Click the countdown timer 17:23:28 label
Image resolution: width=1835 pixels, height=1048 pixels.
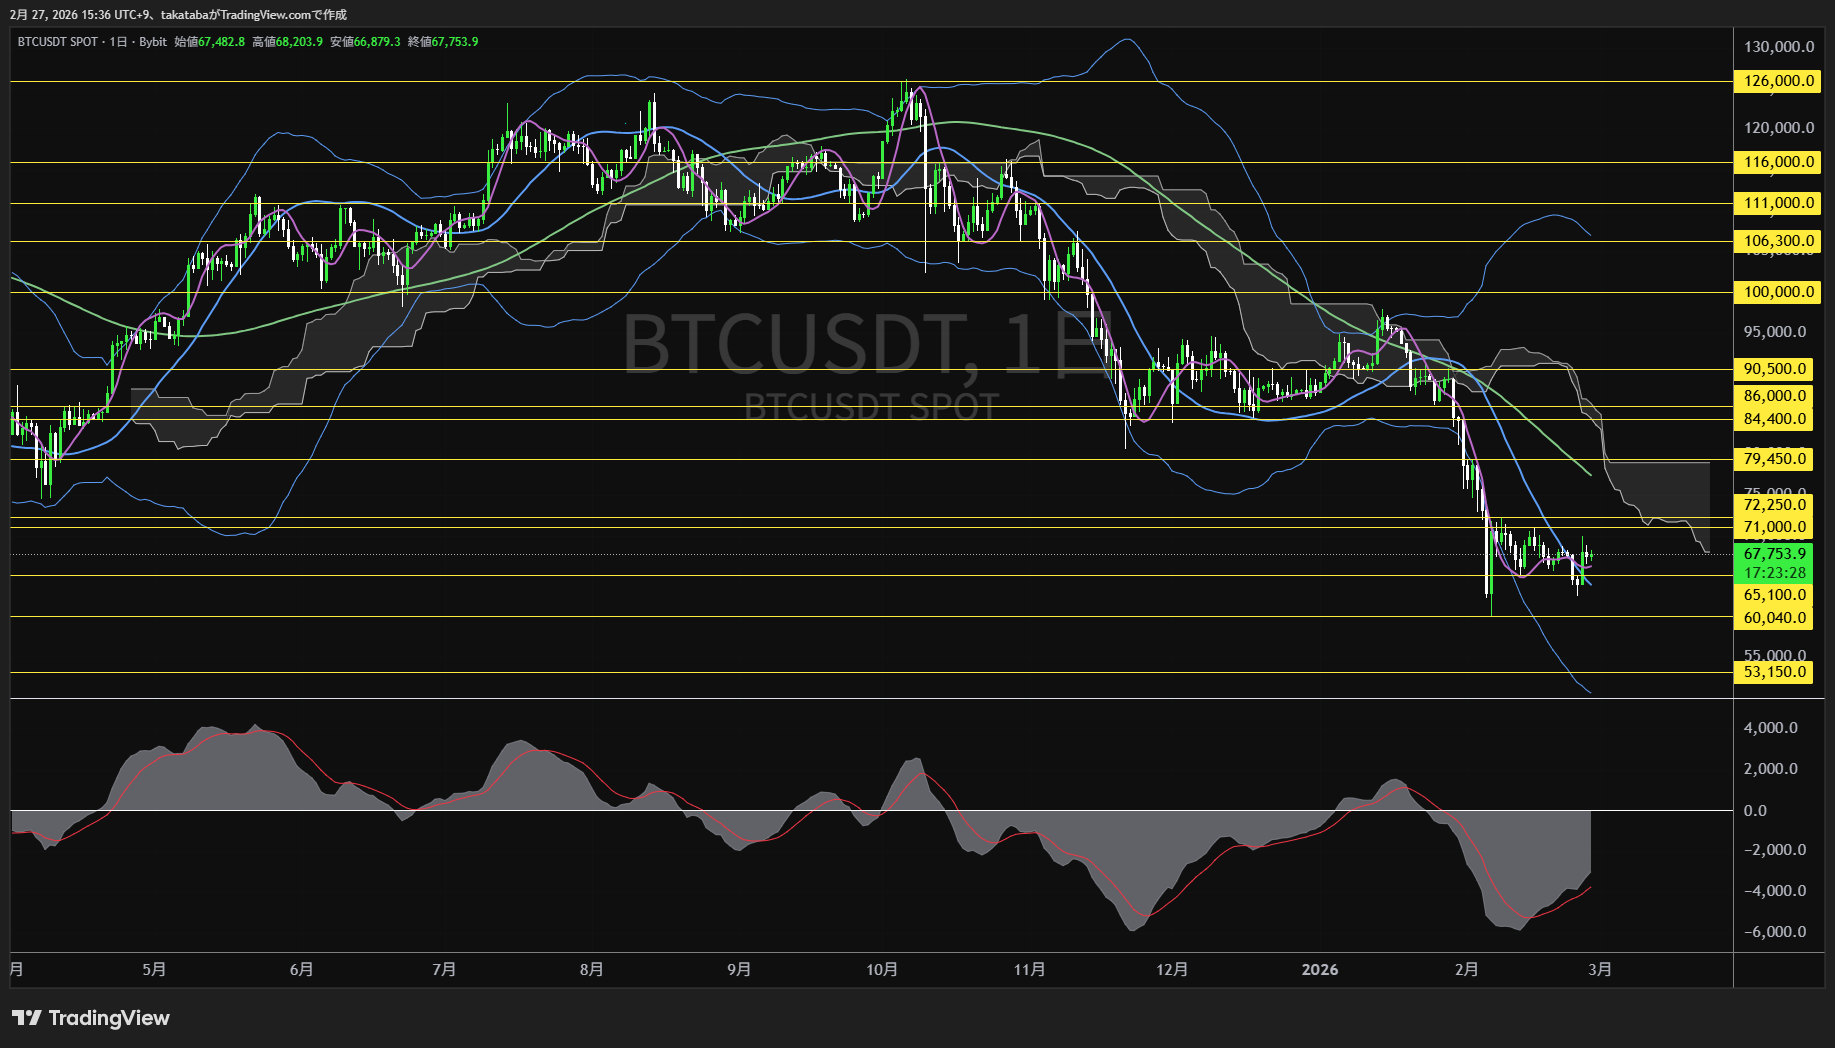[1773, 573]
